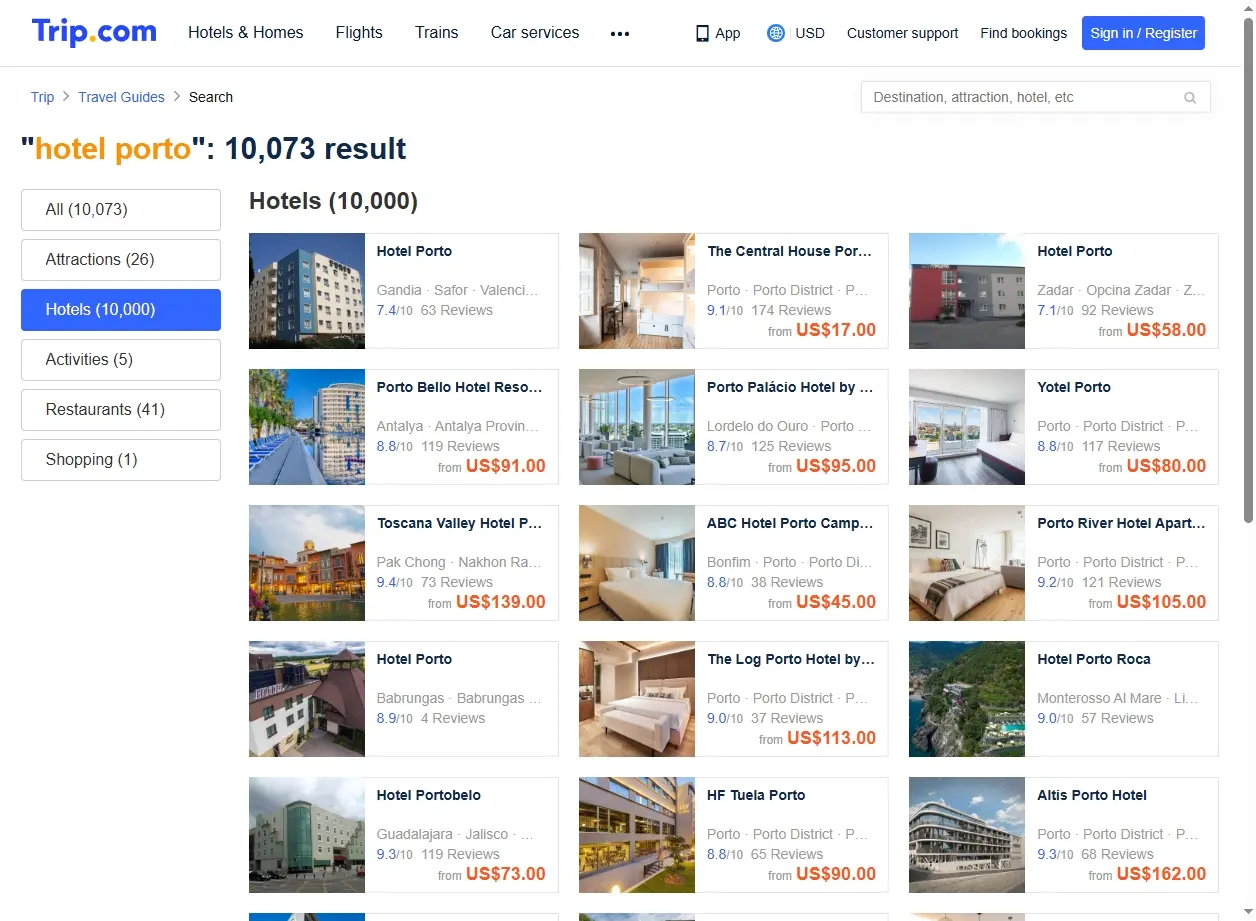Click US$162.00 price
This screenshot has width=1256, height=921.
click(1161, 874)
